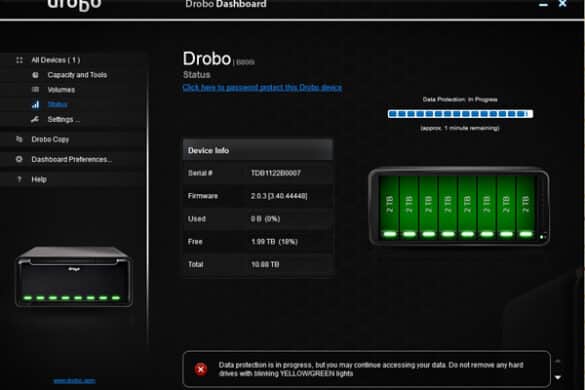Click the approx. 1 minute remaining text
Screen dimensions: 585x390
[460, 128]
